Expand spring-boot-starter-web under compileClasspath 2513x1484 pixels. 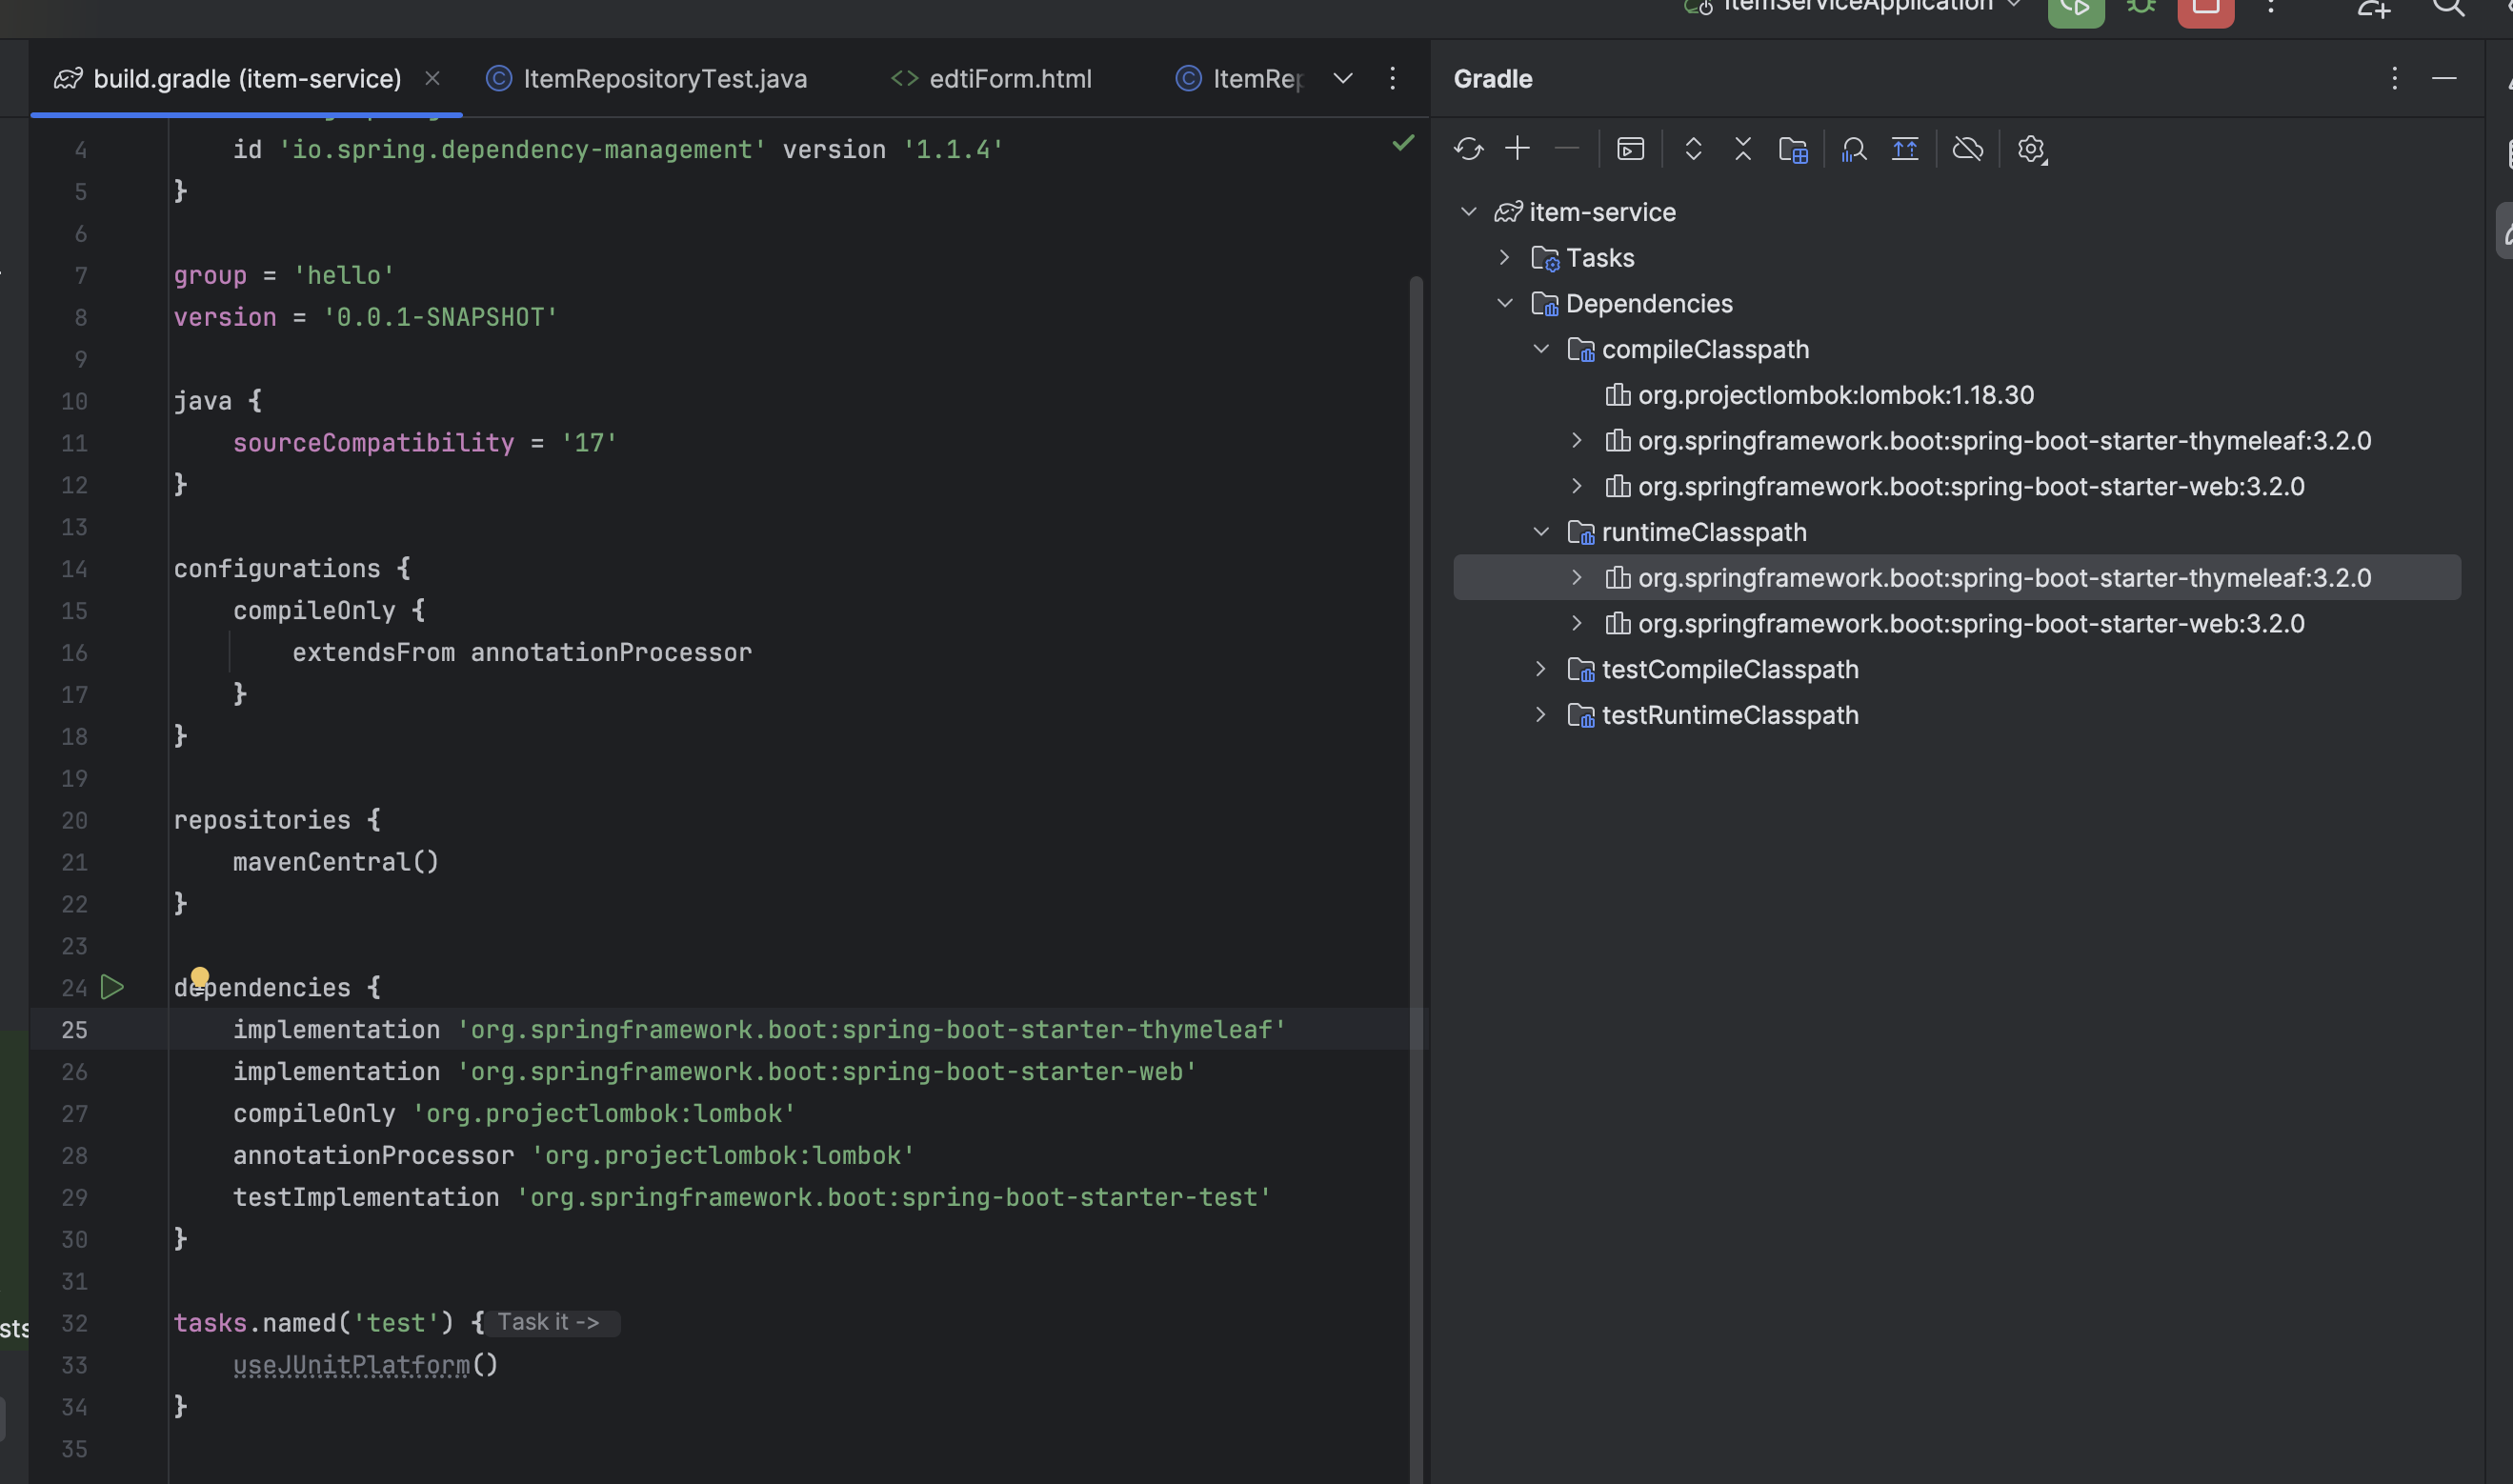(1577, 486)
